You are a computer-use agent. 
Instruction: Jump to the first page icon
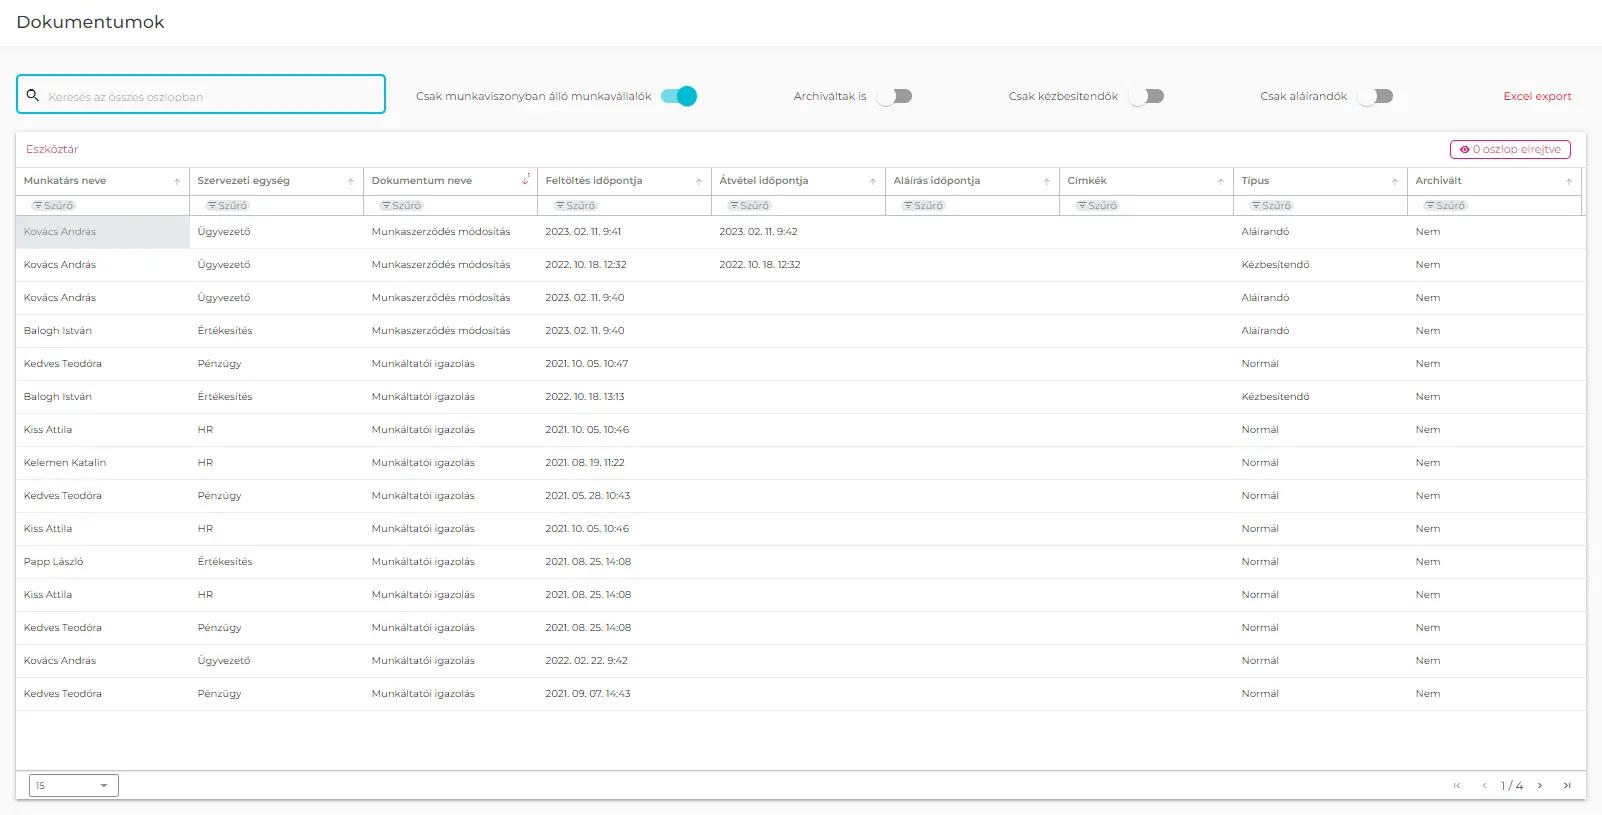coord(1457,786)
